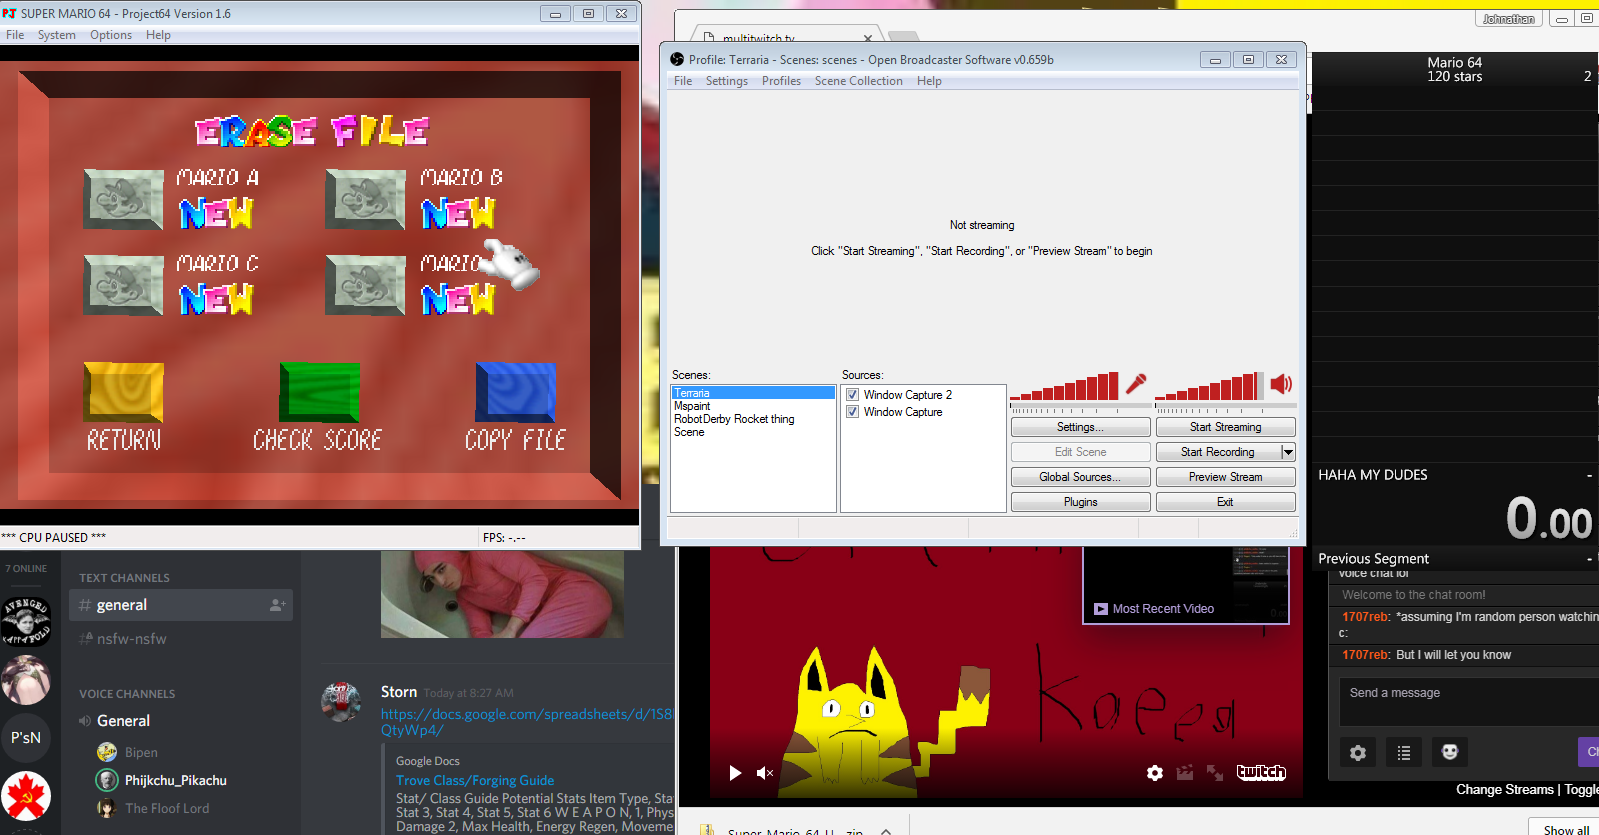Open the OBS Plugins button
This screenshot has width=1599, height=835.
(1081, 502)
